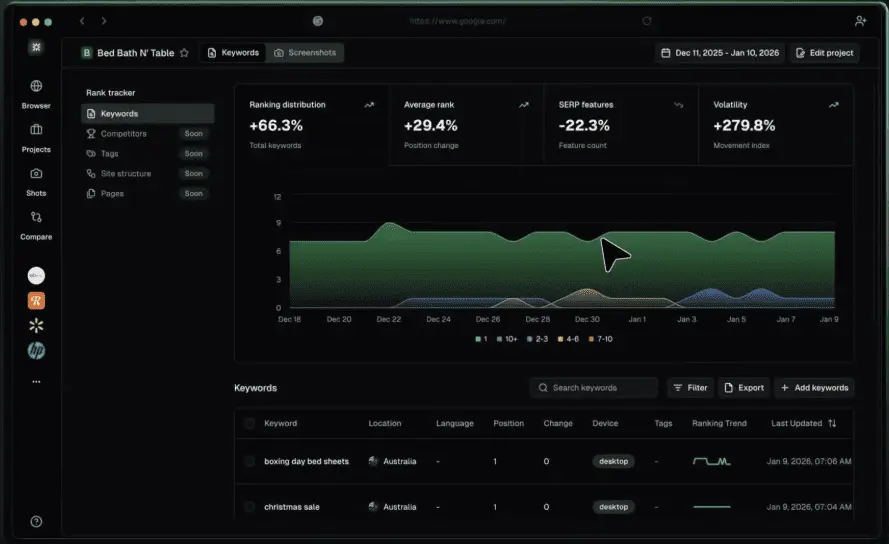Open the Compare sidebar section
The image size is (889, 544).
pos(36,225)
